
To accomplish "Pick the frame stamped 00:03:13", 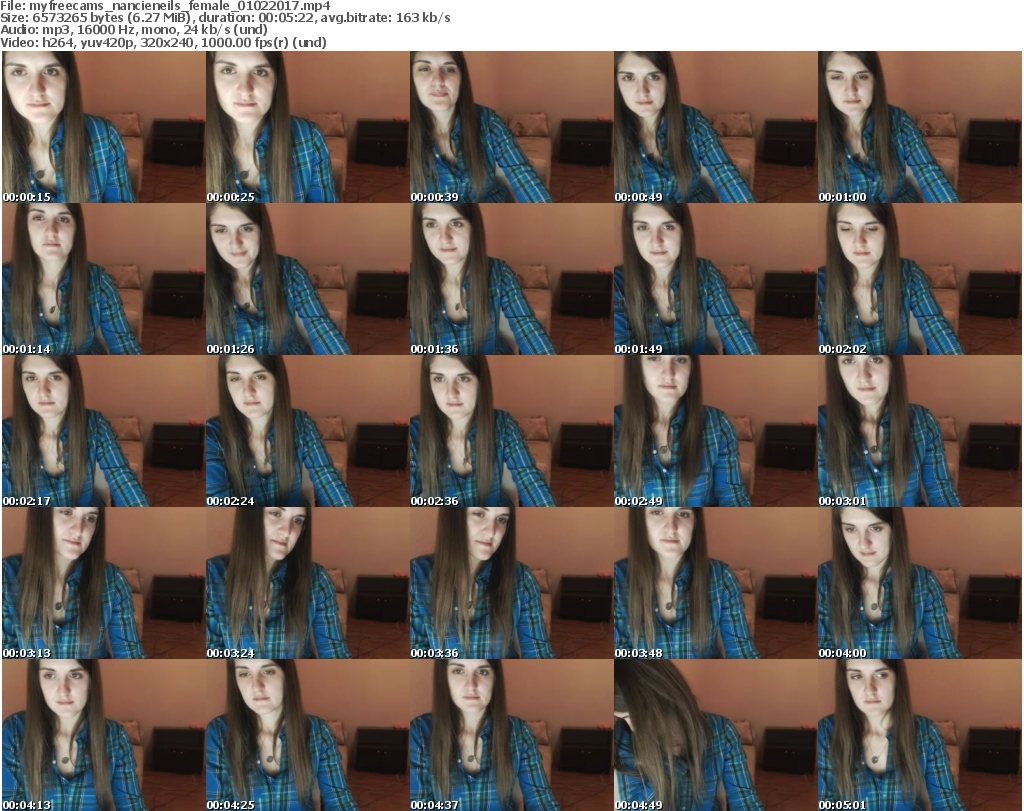I will coord(103,583).
